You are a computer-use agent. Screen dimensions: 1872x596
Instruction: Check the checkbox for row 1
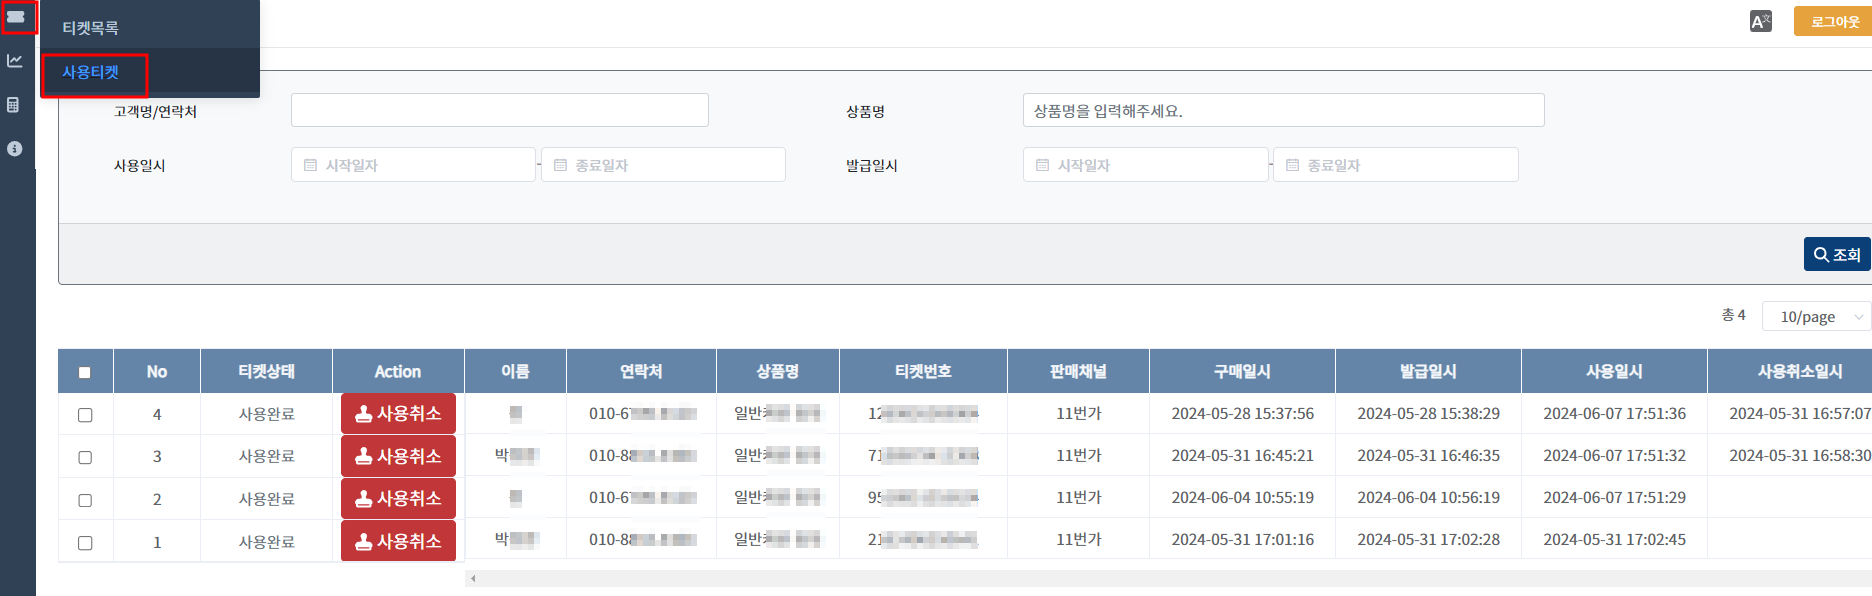(85, 543)
